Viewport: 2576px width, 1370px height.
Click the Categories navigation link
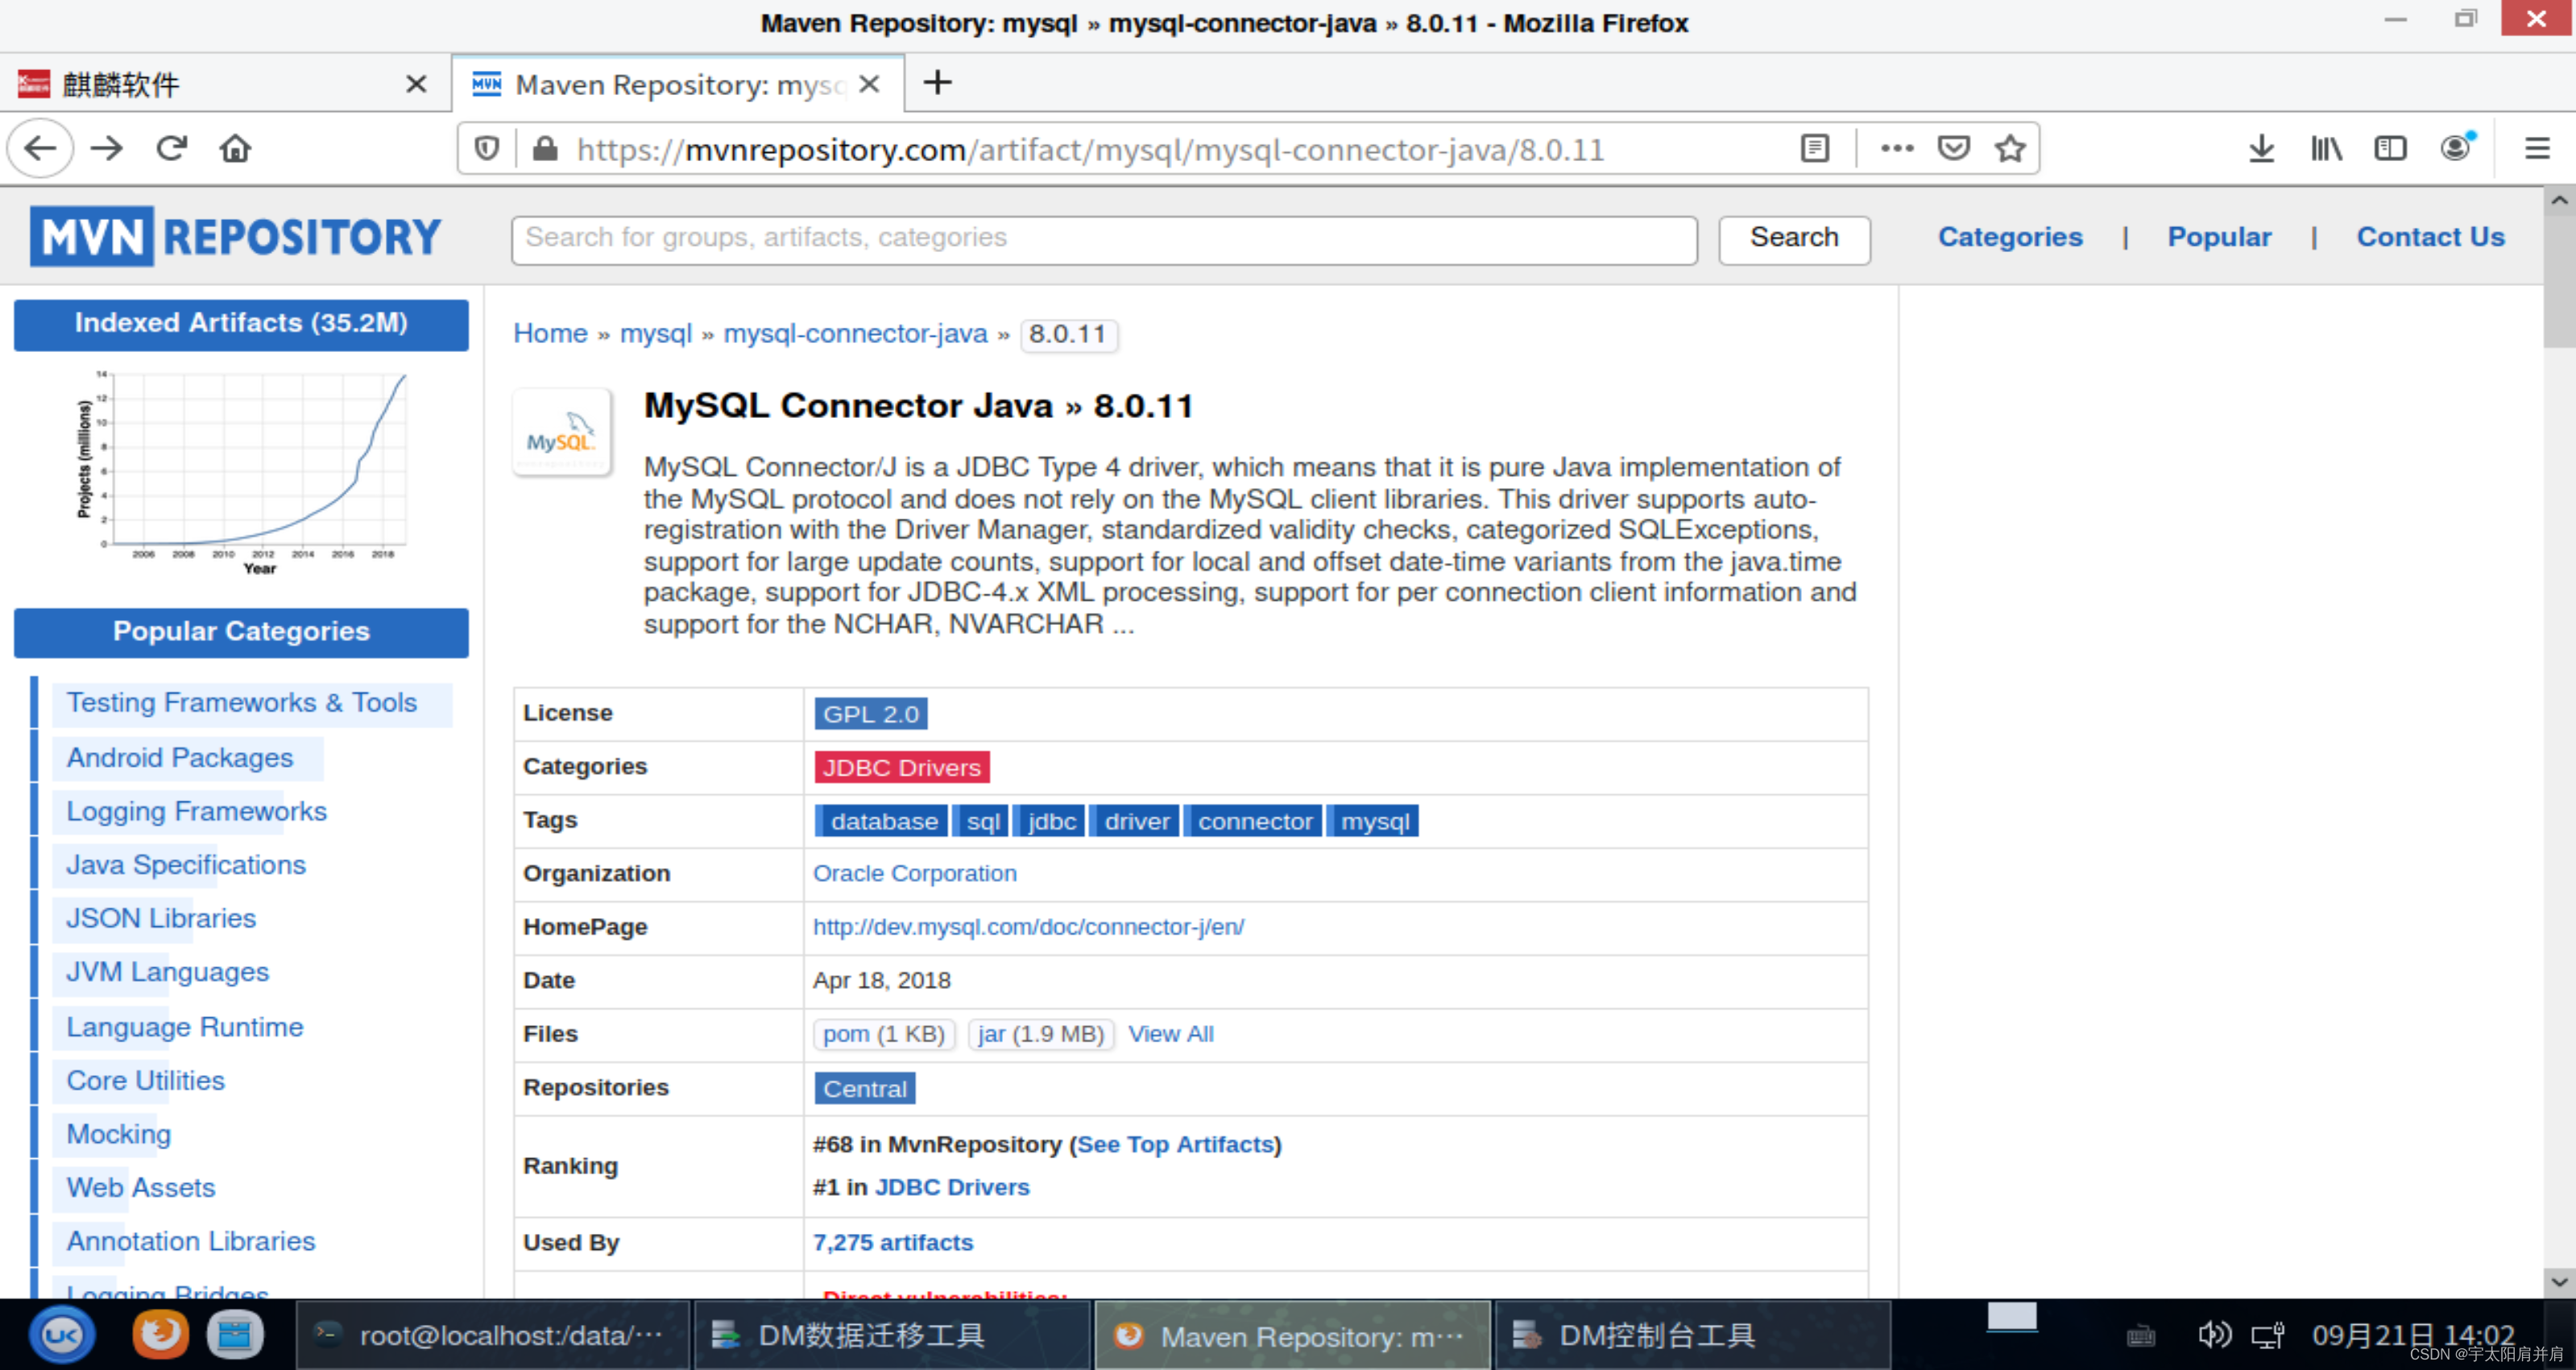pos(2010,237)
